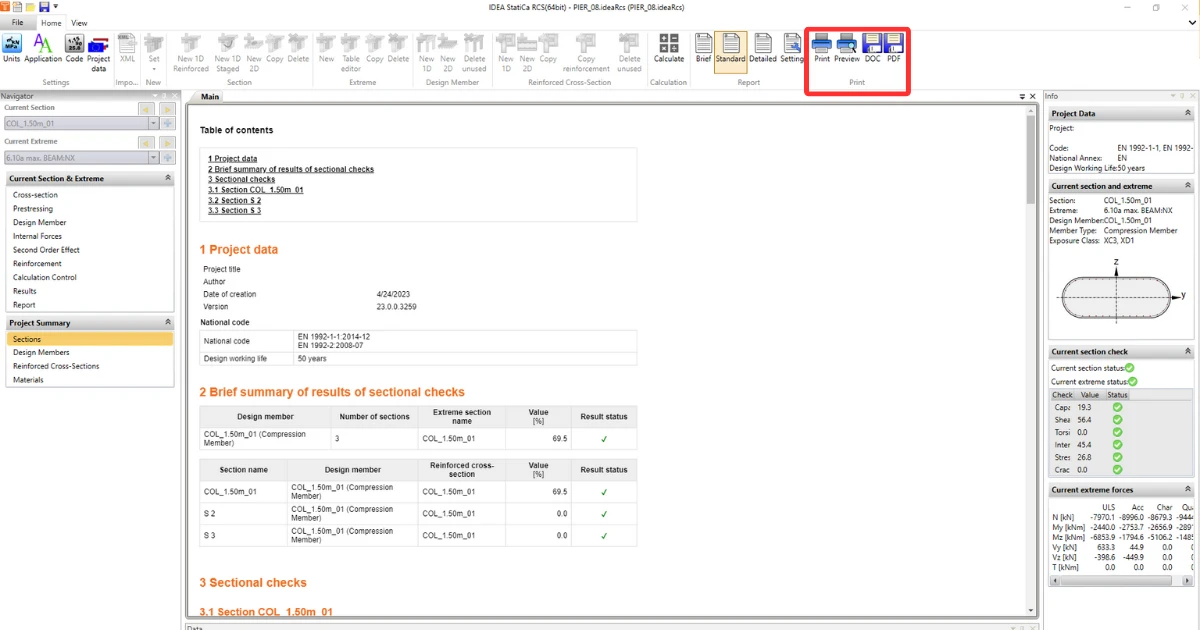The image size is (1200, 630).
Task: Collapse Current section and extreme info panel
Action: (x=1187, y=186)
